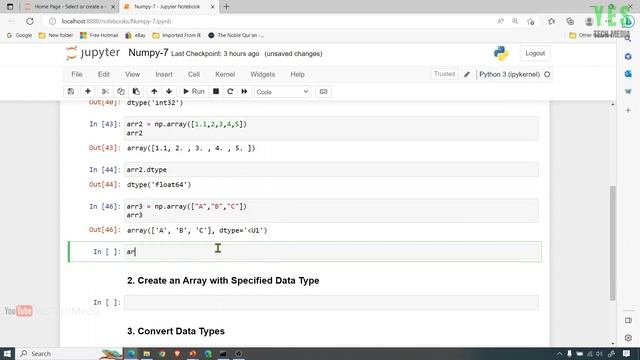Click the empty cell under section 2
The image size is (640, 360).
tap(331, 302)
